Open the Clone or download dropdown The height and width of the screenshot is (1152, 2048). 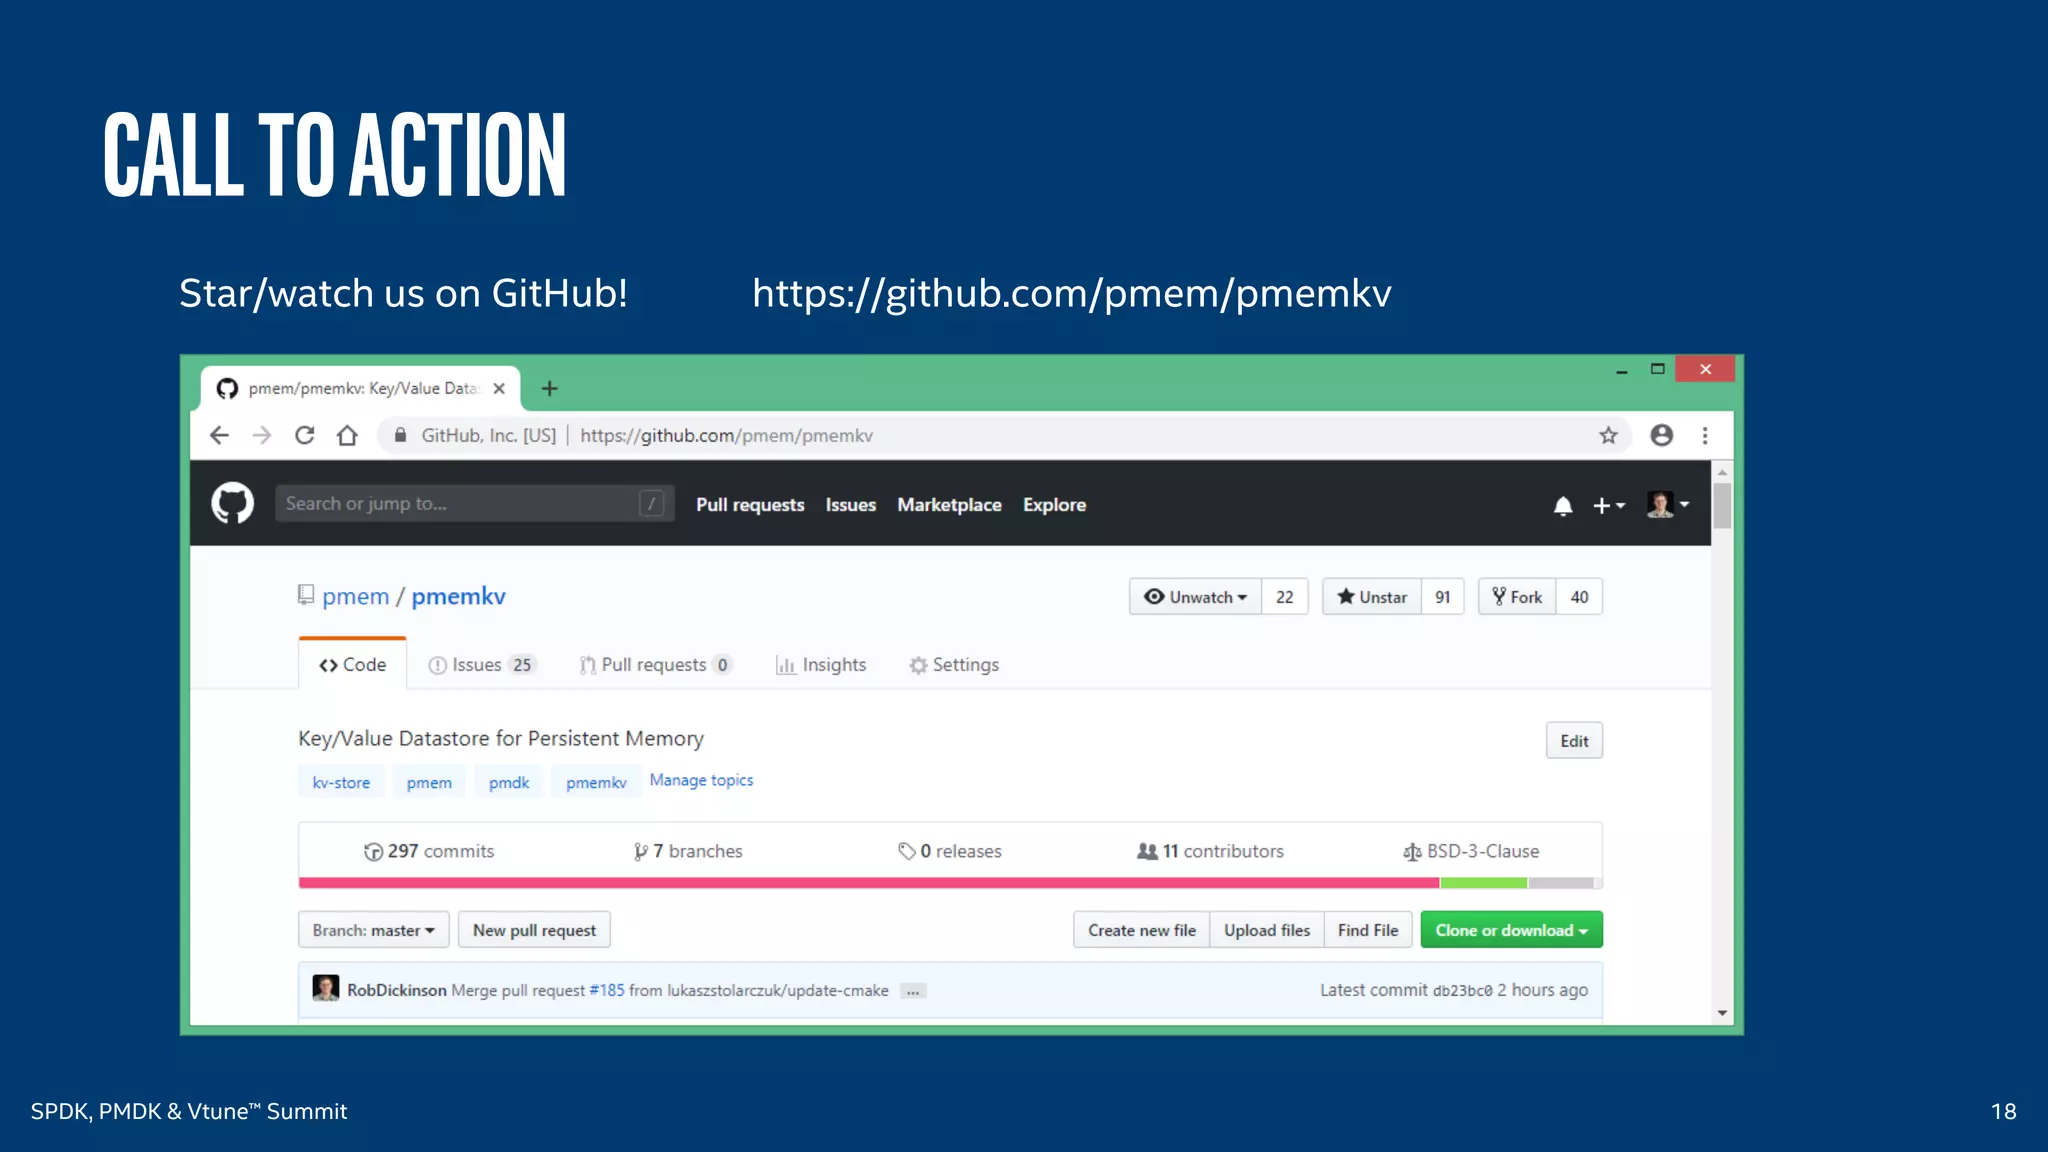[1511, 930]
